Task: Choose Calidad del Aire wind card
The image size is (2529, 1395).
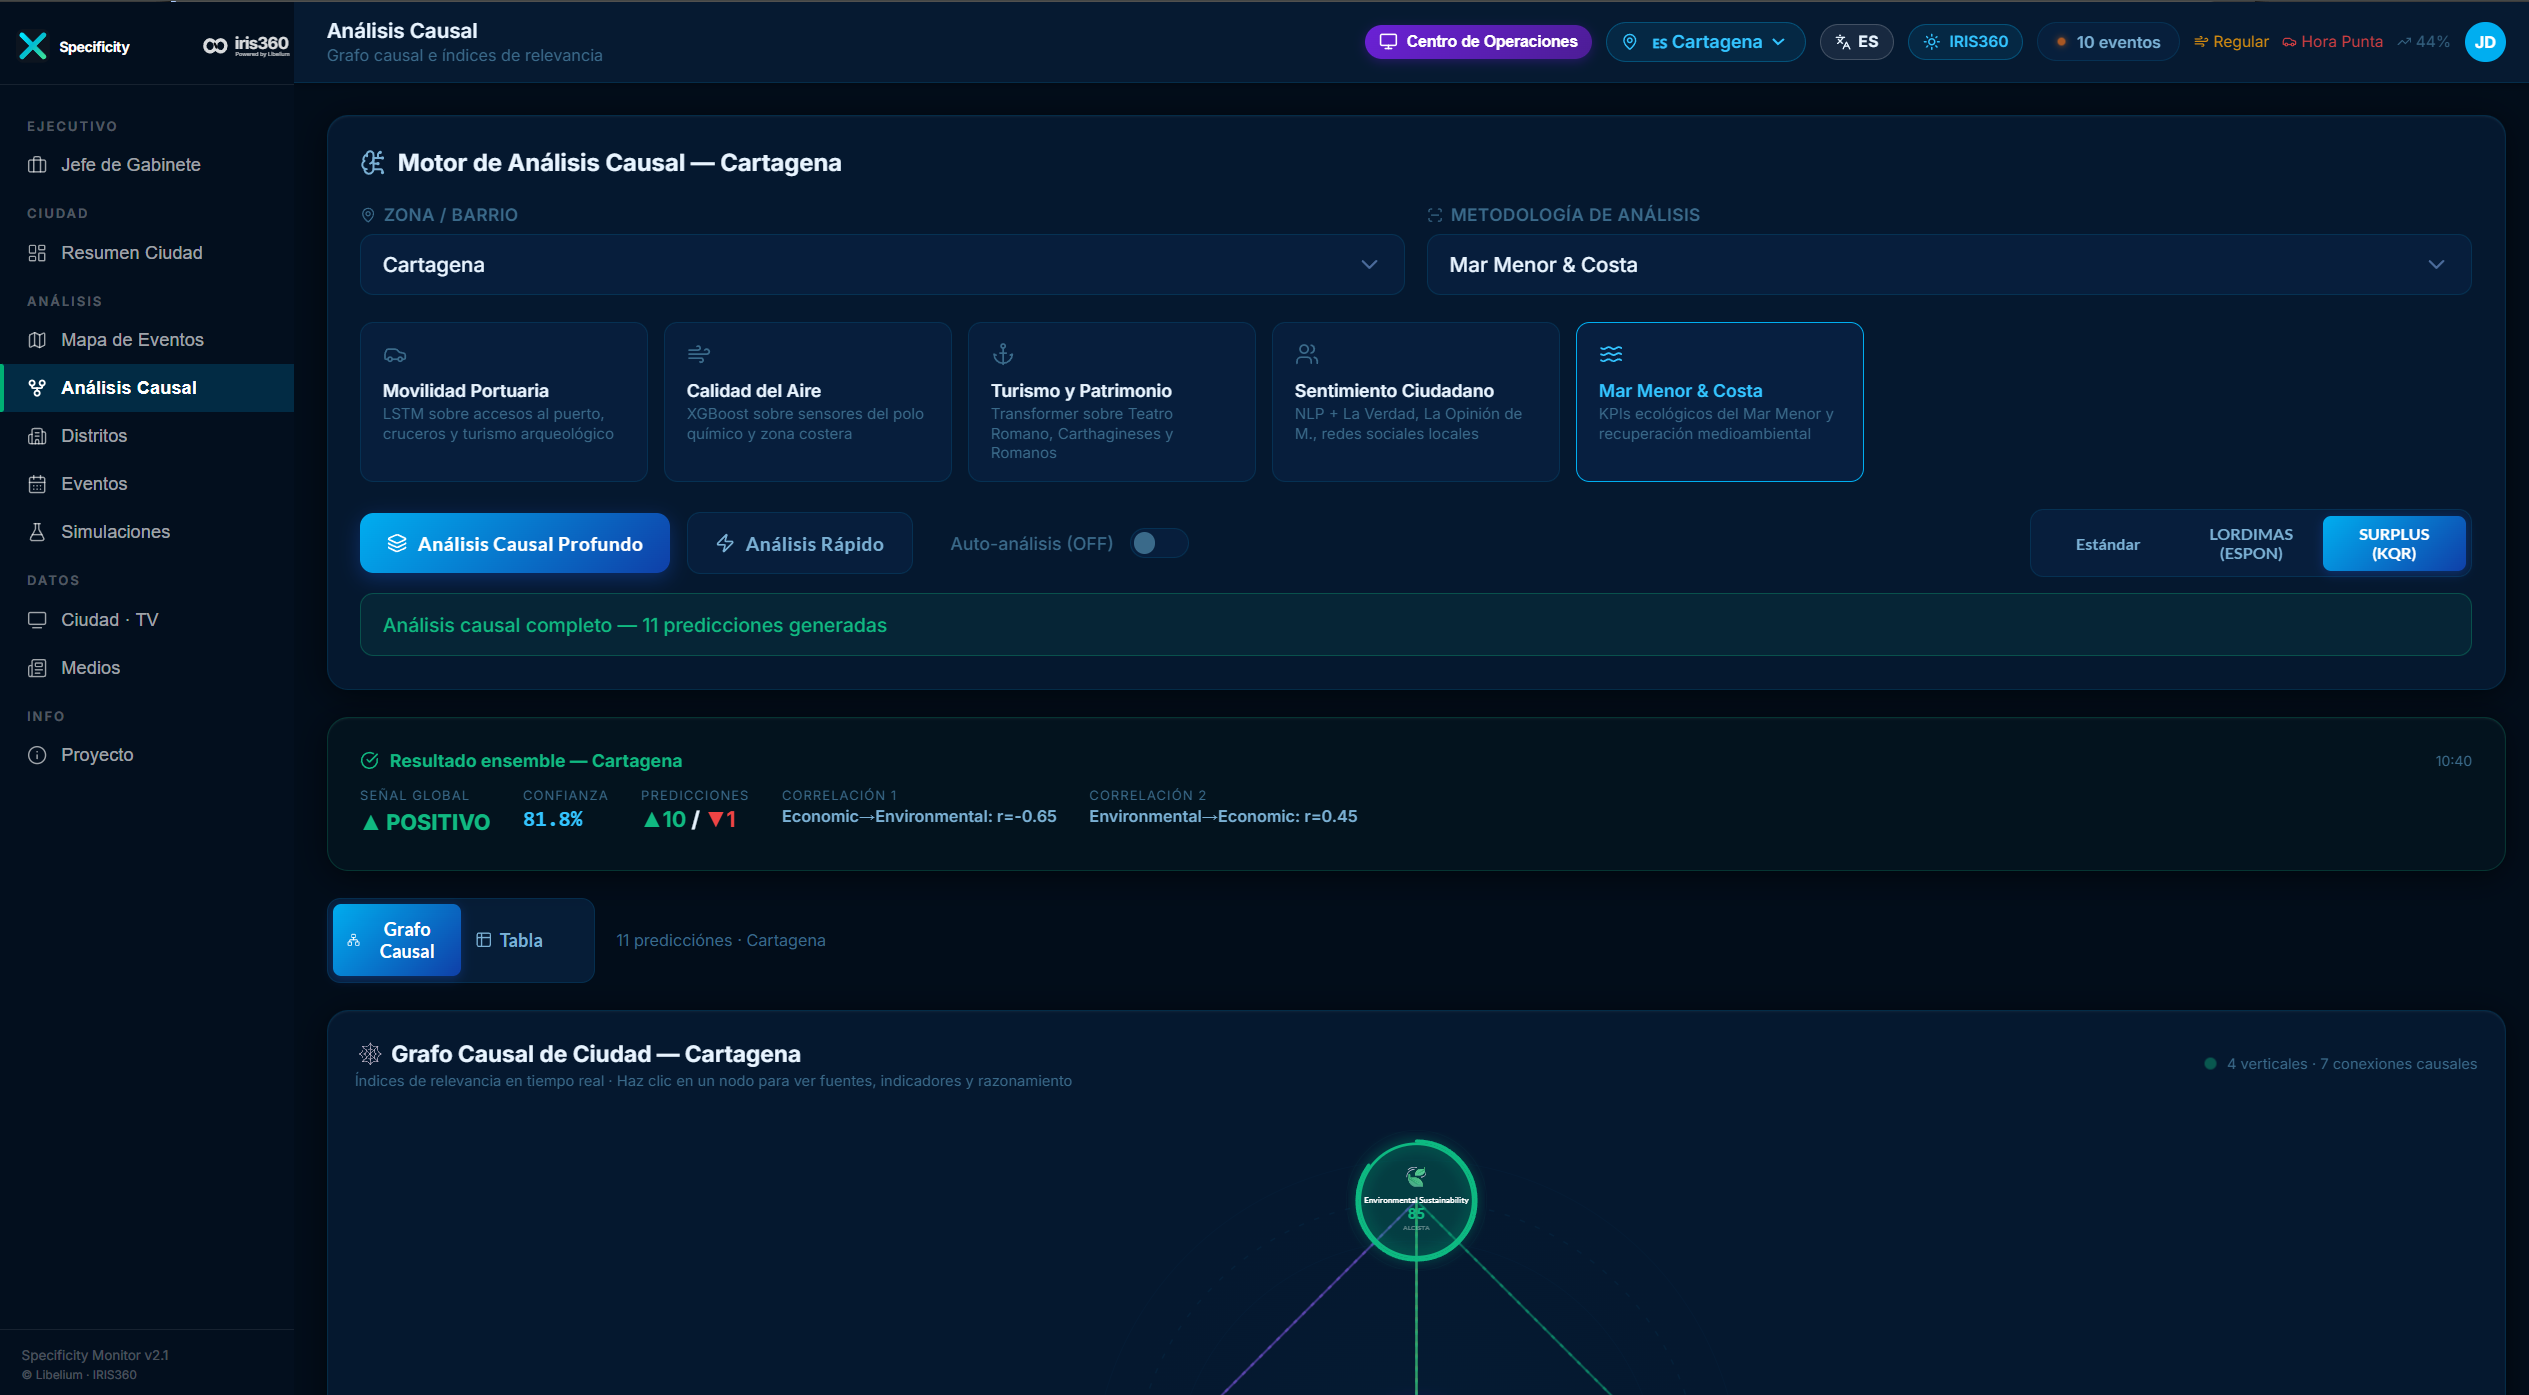Action: tap(806, 401)
